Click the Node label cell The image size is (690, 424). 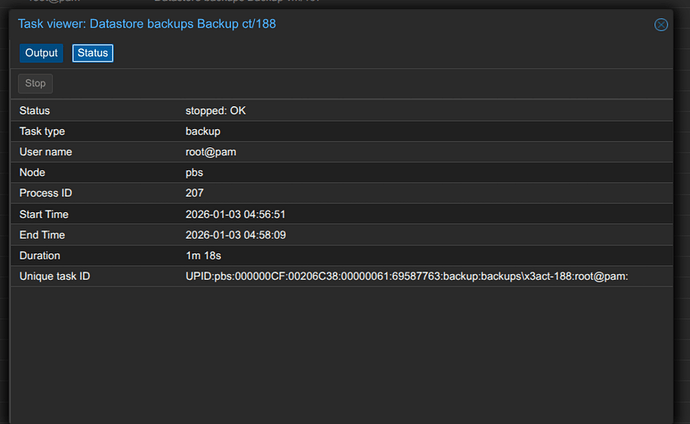[x=34, y=173]
